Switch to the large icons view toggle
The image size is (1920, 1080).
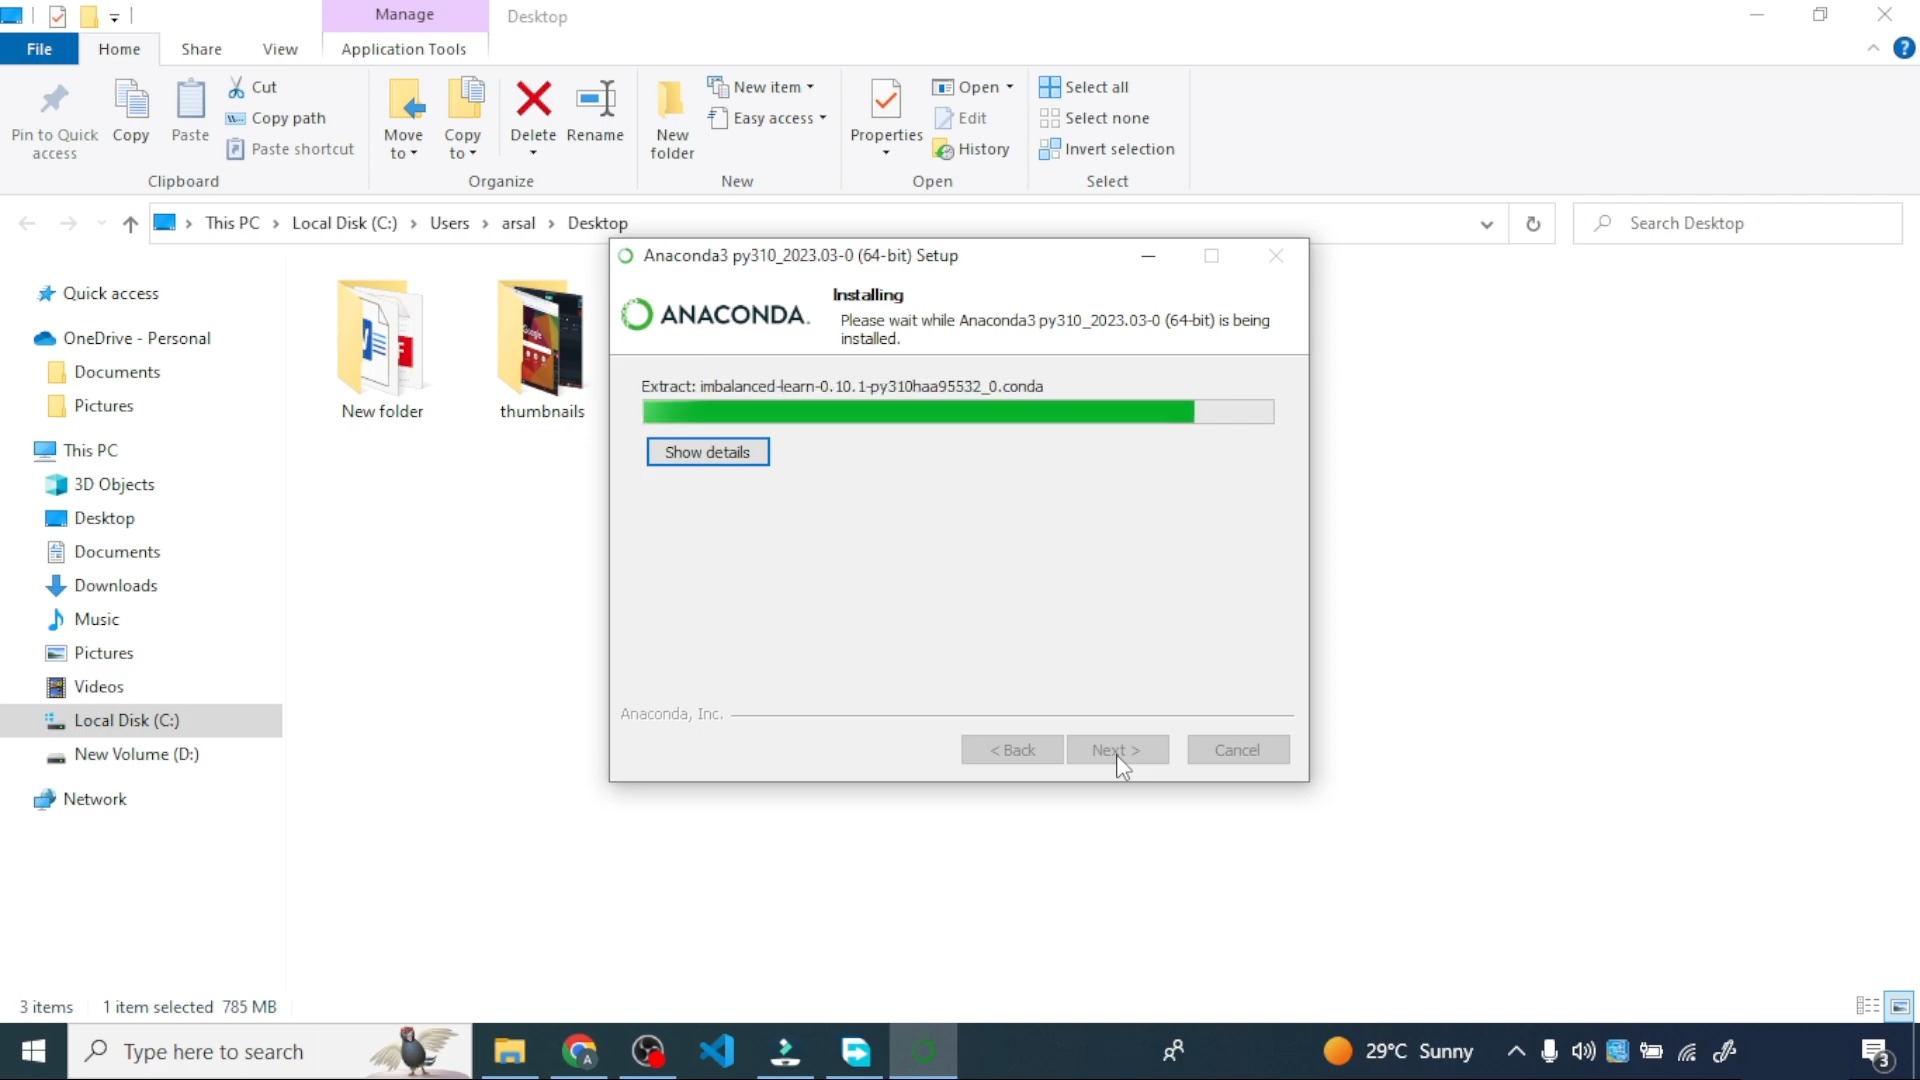pyautogui.click(x=1900, y=1006)
